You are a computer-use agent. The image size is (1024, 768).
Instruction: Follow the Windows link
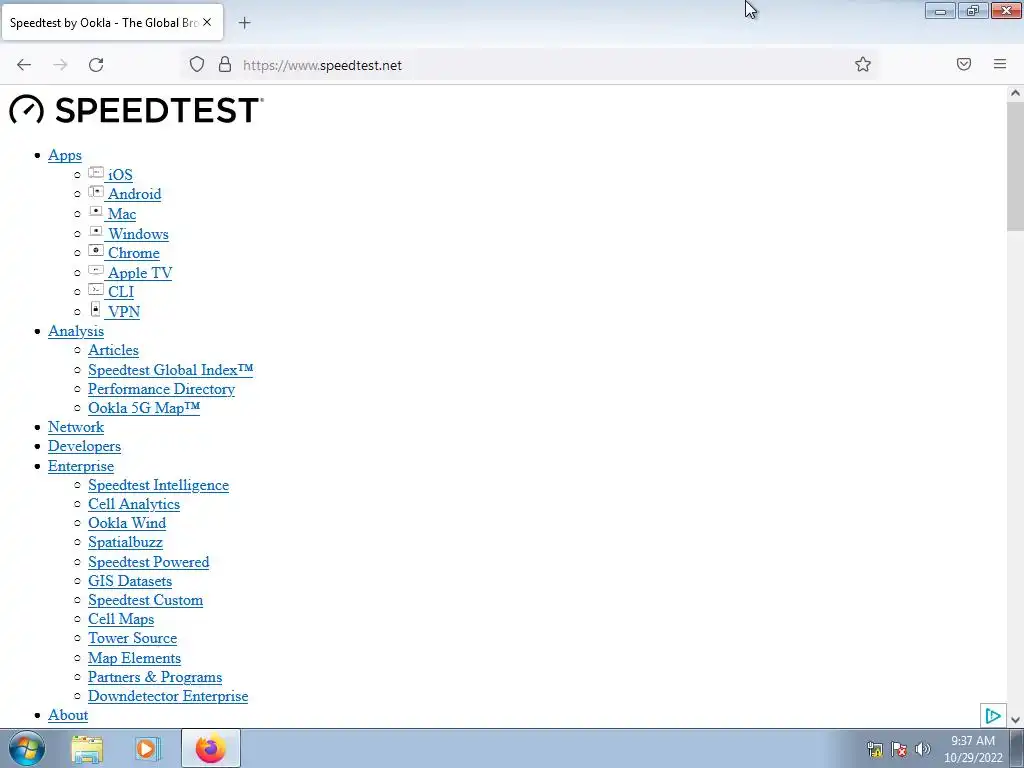tap(138, 234)
